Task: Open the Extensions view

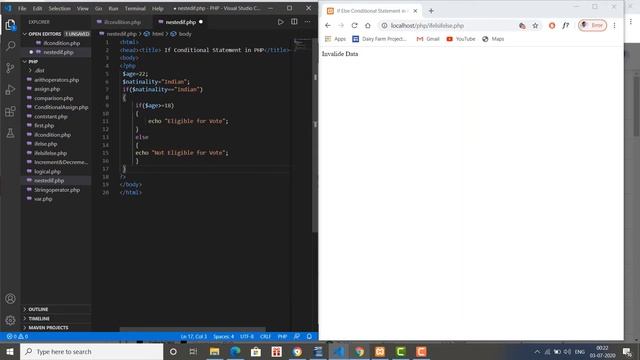Action: click(x=10, y=111)
